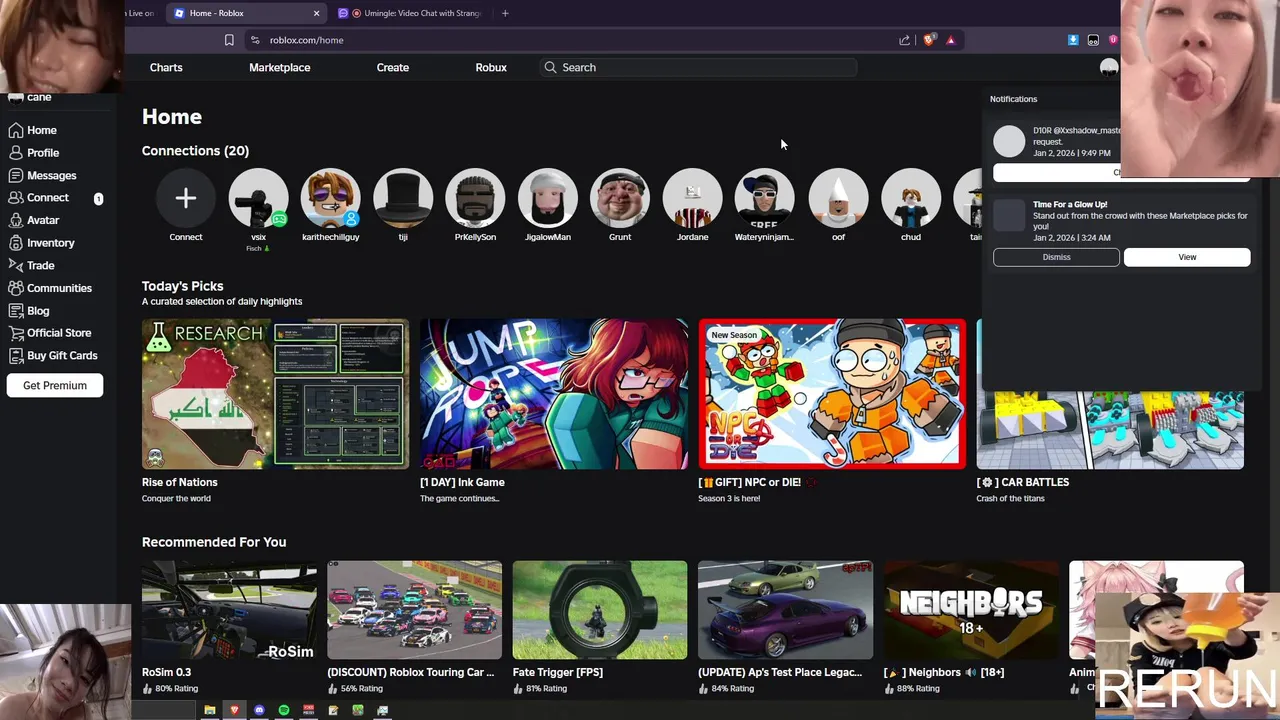
Task: Open oof's avatar in connections
Action: tap(838, 198)
